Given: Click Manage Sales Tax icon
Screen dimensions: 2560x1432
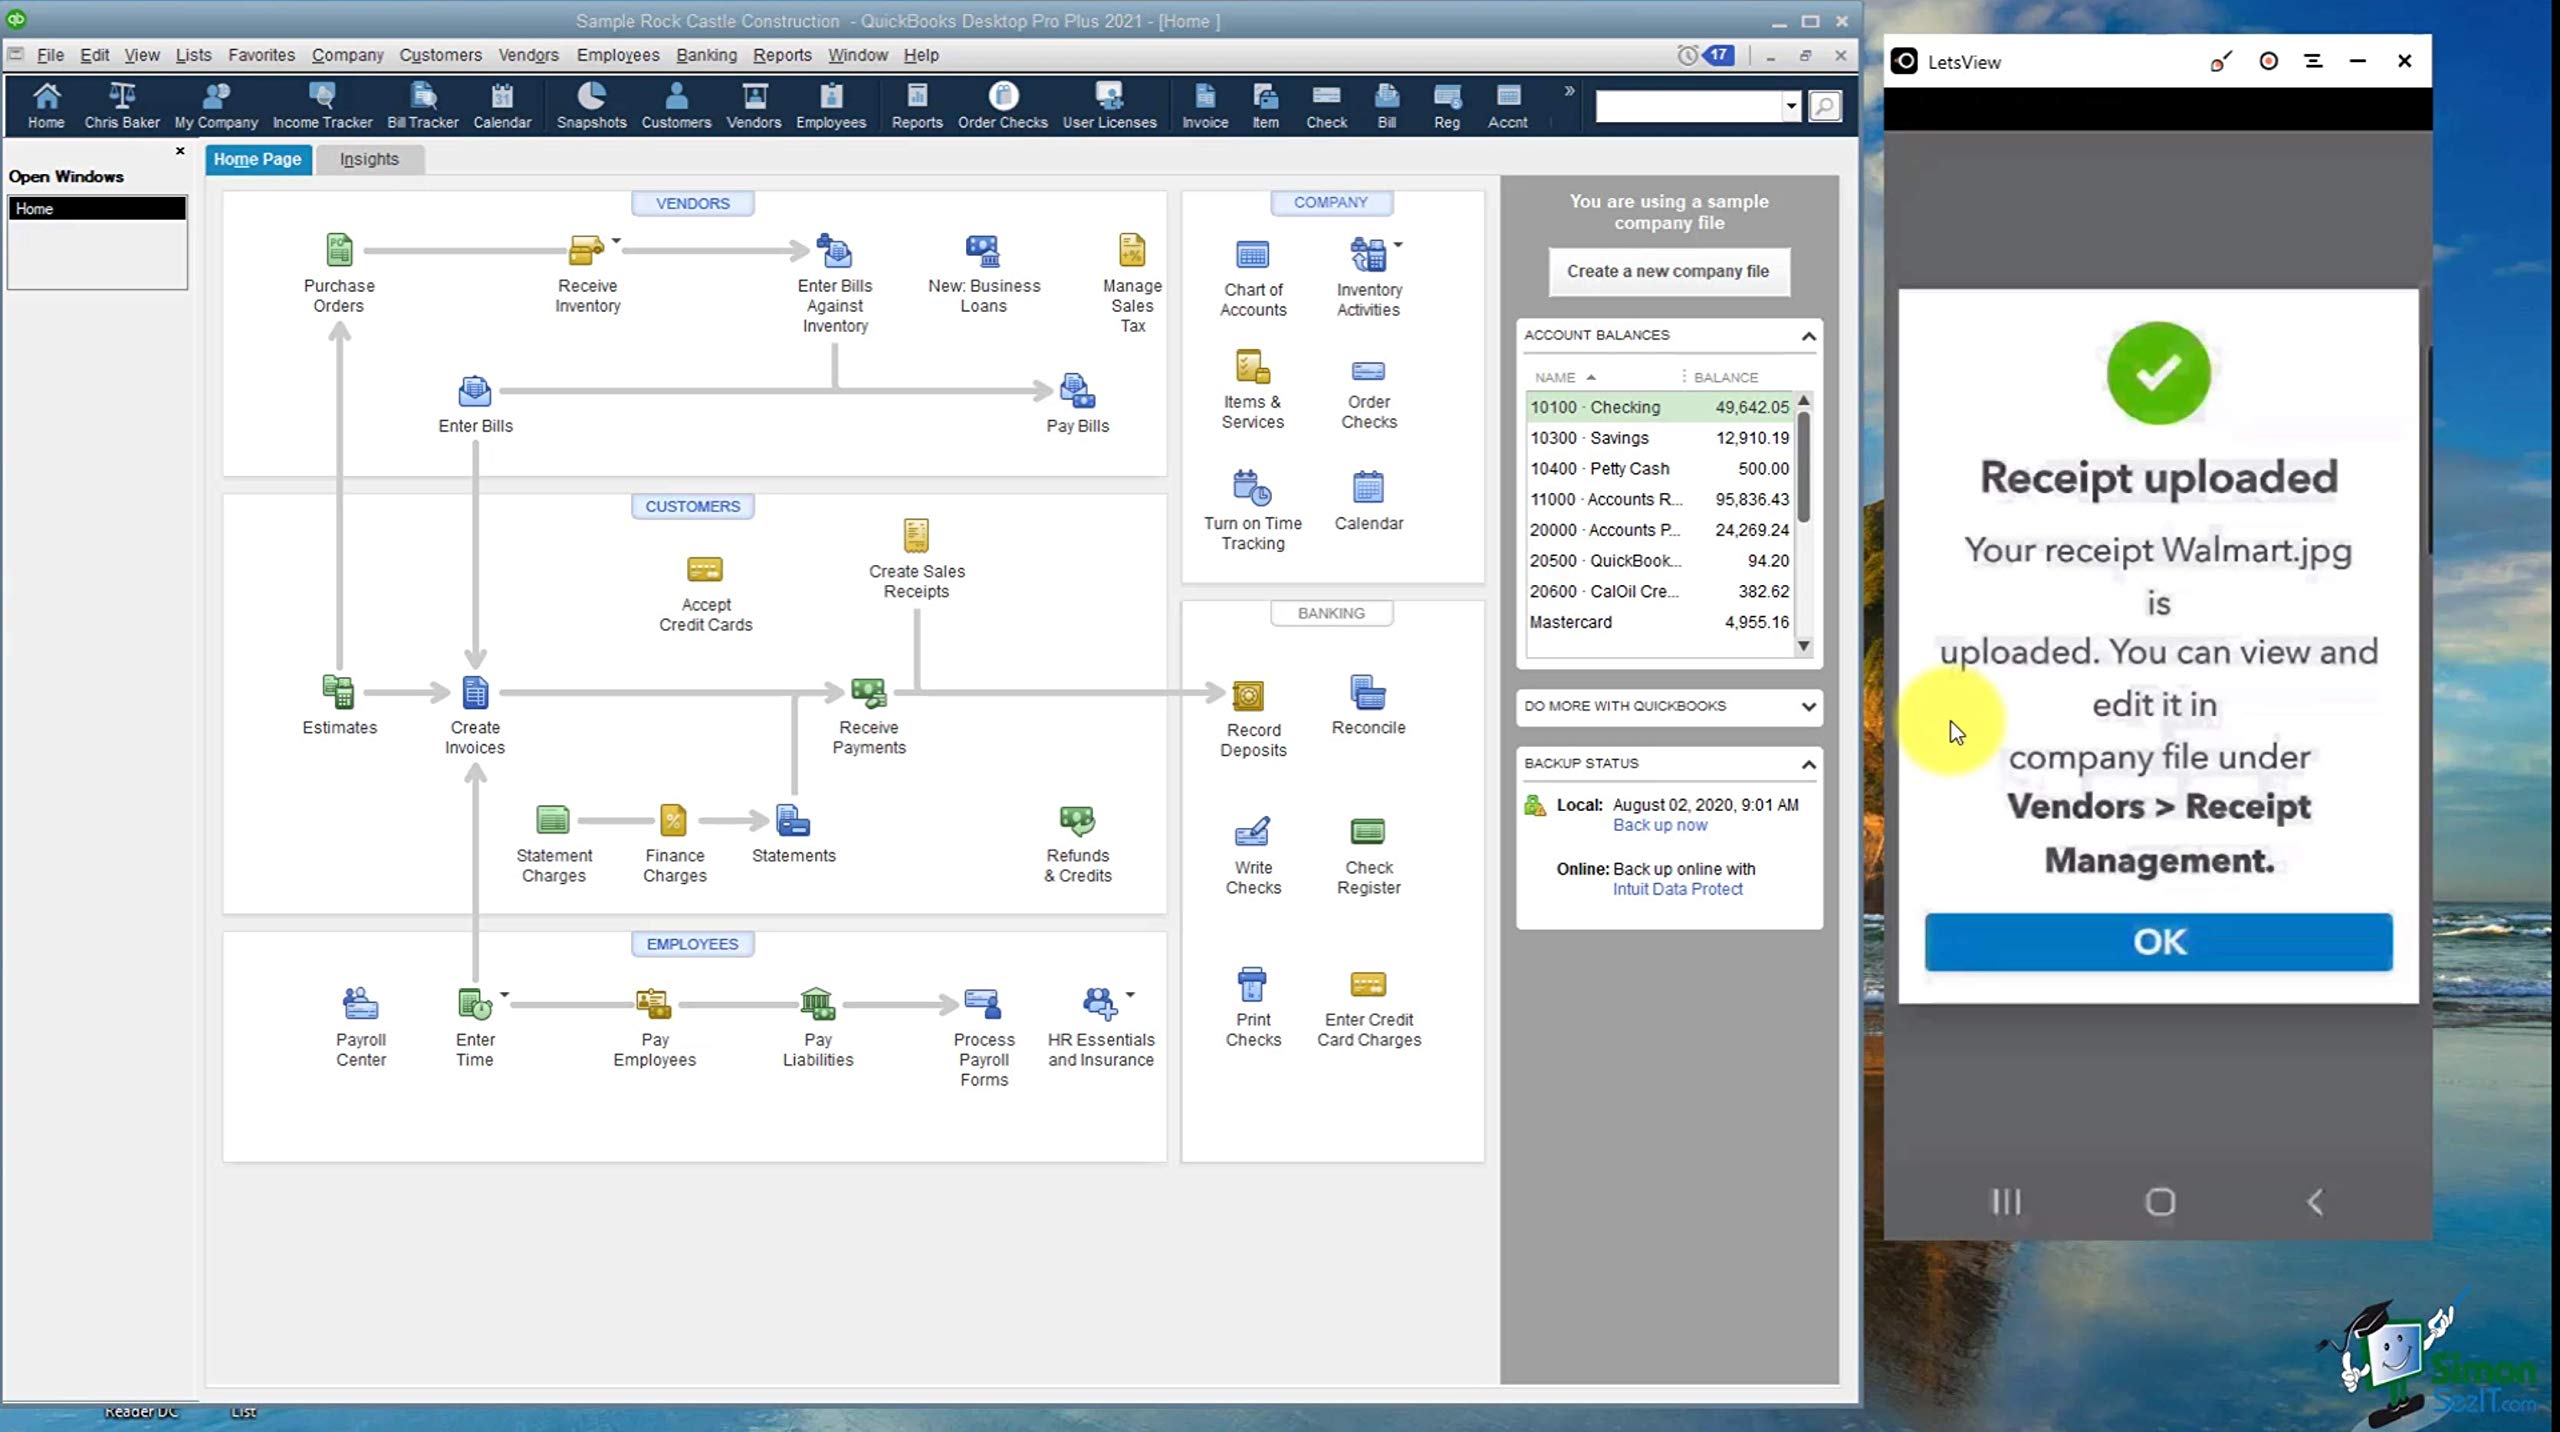Looking at the screenshot, I should click(1131, 250).
